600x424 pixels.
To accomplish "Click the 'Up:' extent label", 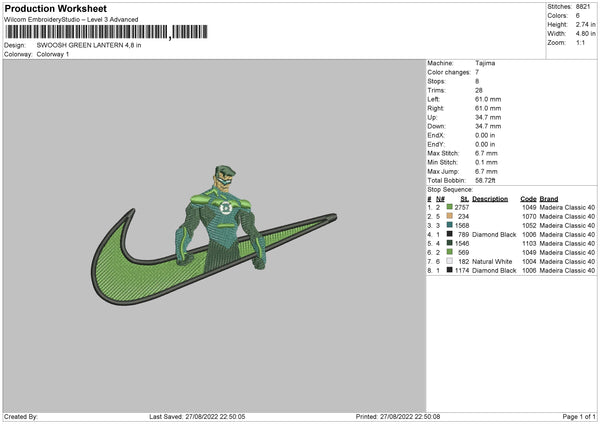I will 432,117.
